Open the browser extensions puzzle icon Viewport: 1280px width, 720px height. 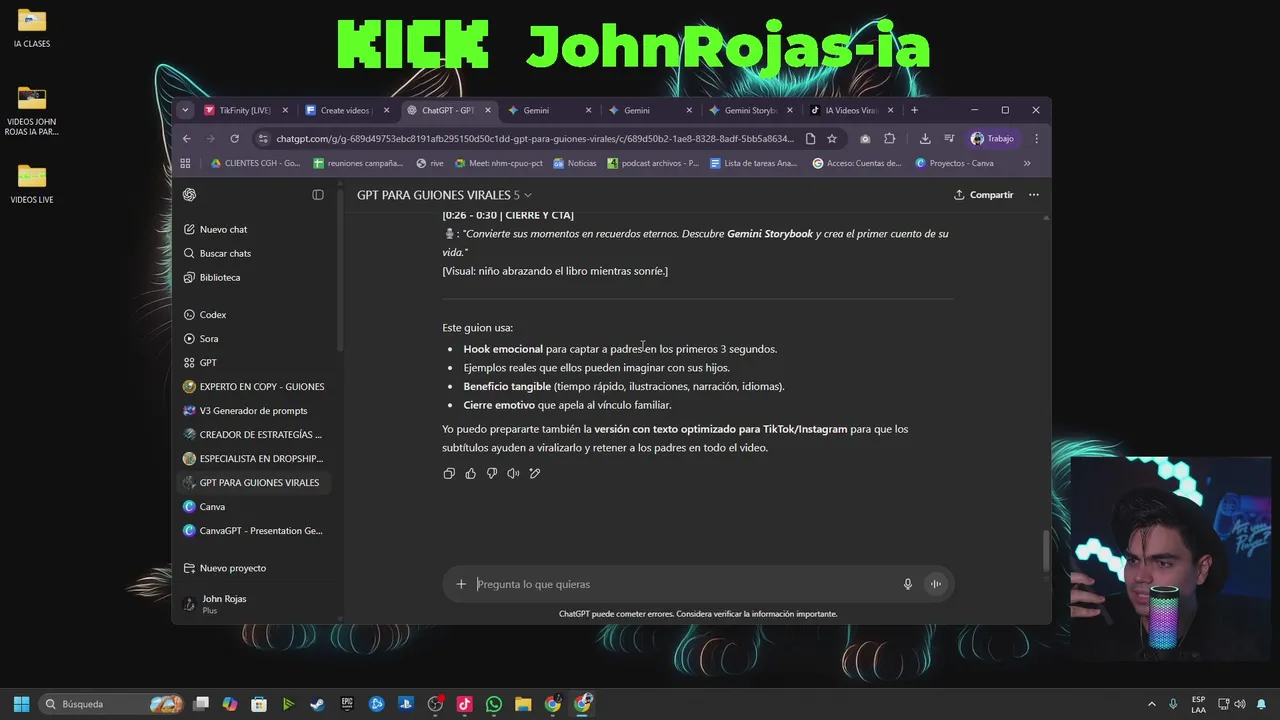point(890,139)
